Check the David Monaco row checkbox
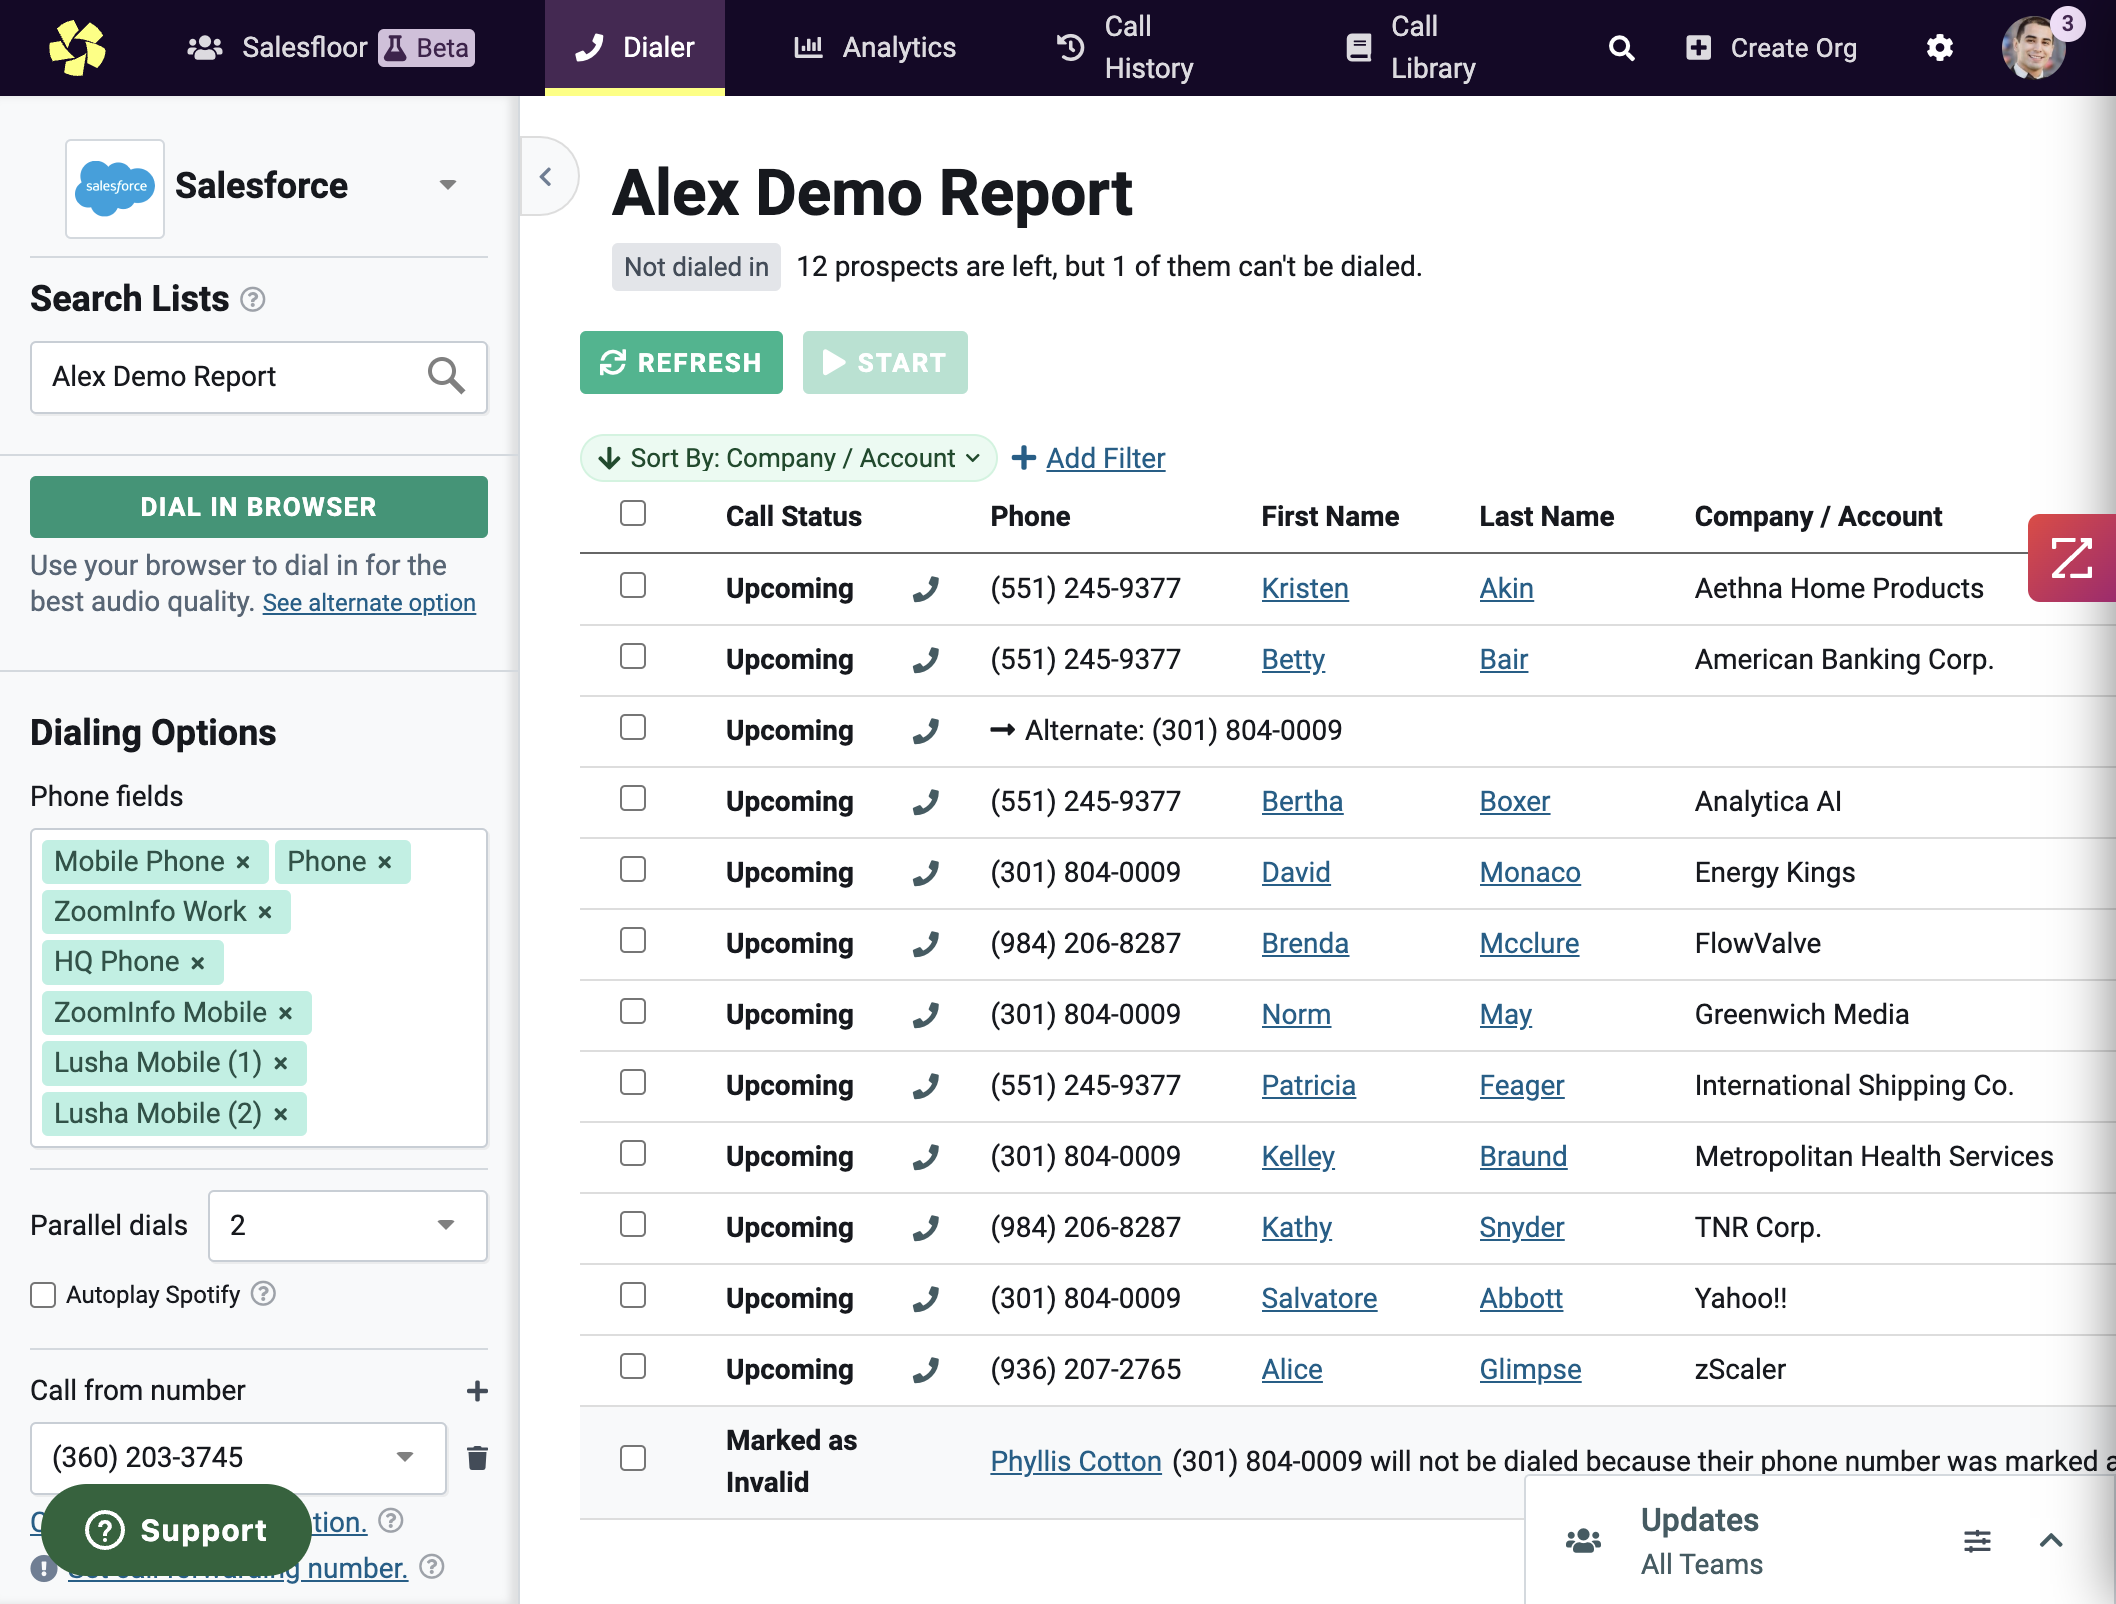The height and width of the screenshot is (1604, 2116). (x=633, y=869)
